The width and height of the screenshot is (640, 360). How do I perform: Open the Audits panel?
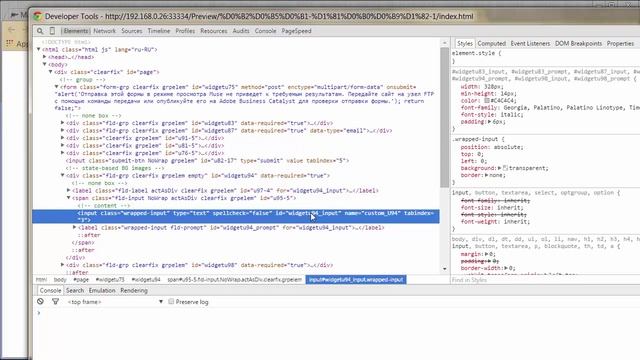[x=241, y=31]
